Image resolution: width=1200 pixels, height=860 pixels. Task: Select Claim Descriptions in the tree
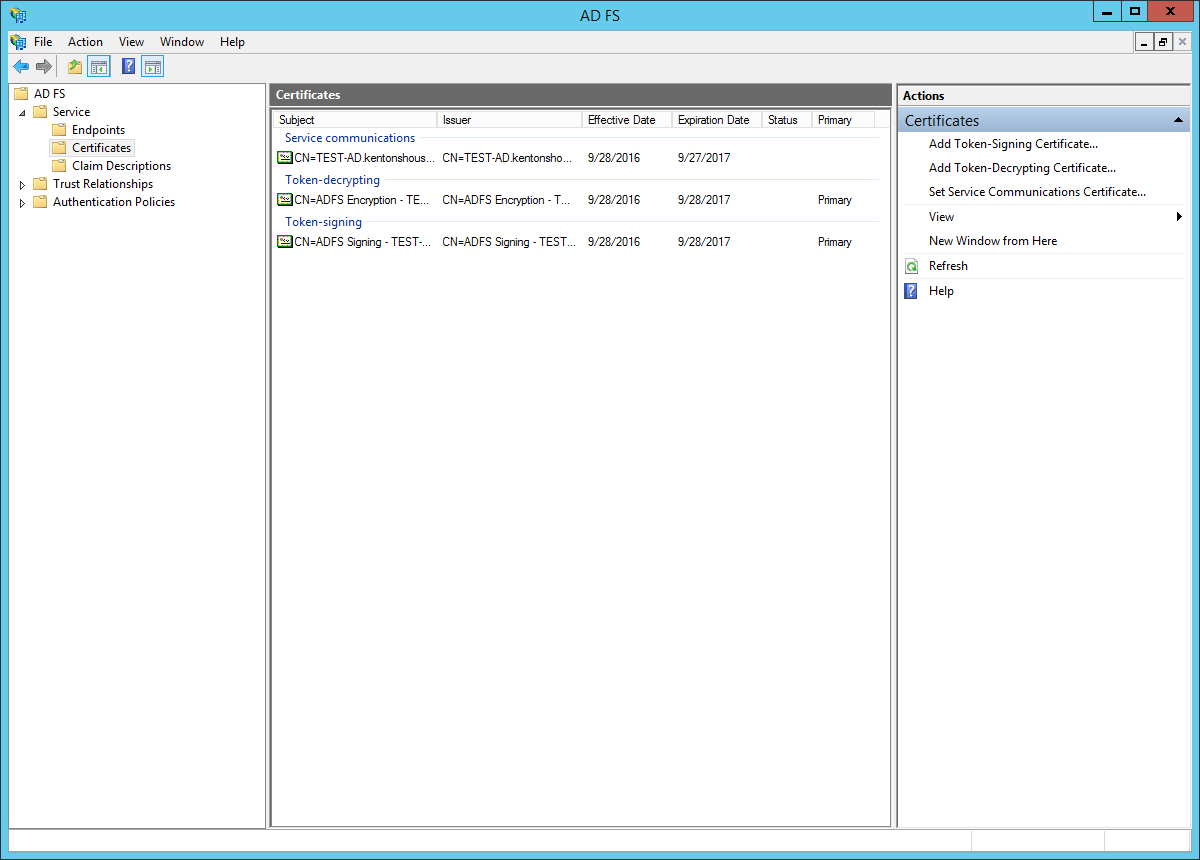121,166
